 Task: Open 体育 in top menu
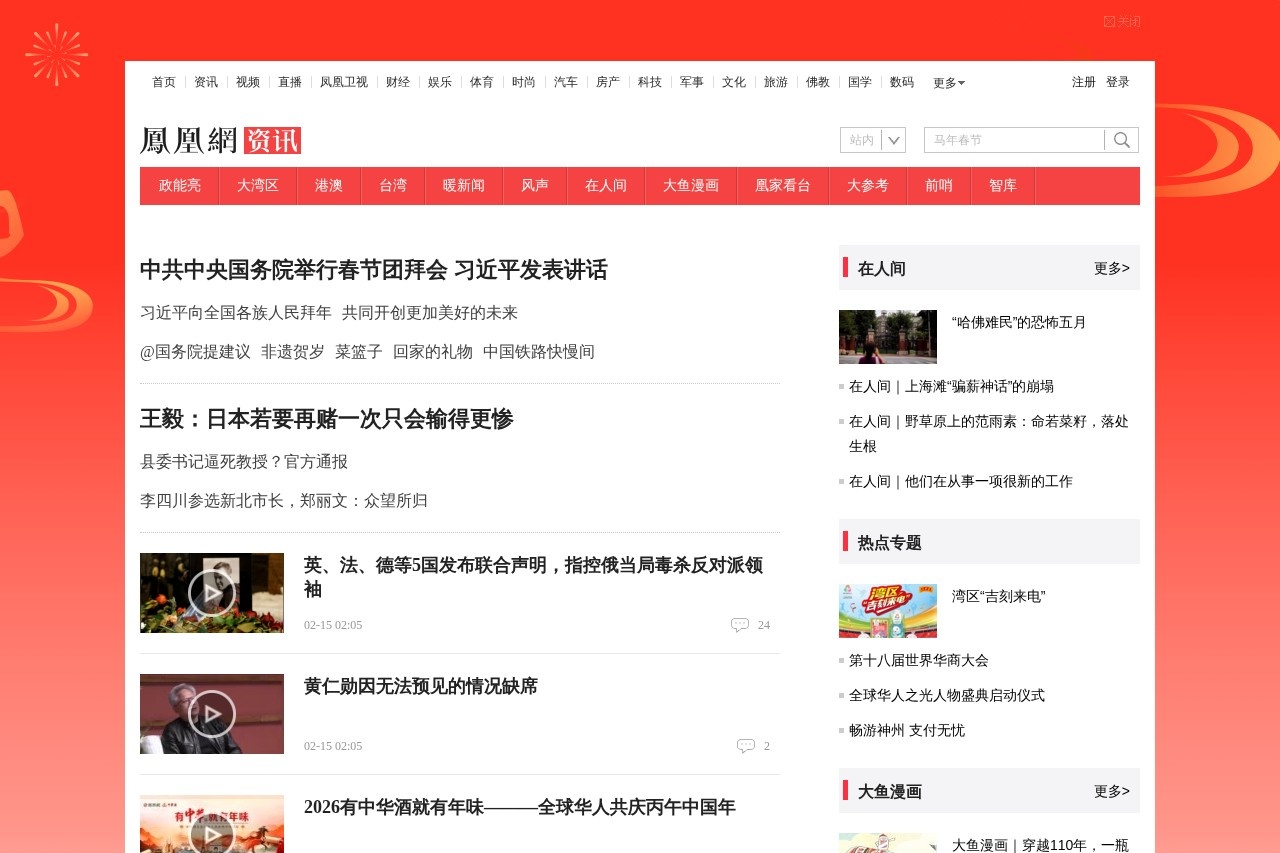[x=482, y=82]
